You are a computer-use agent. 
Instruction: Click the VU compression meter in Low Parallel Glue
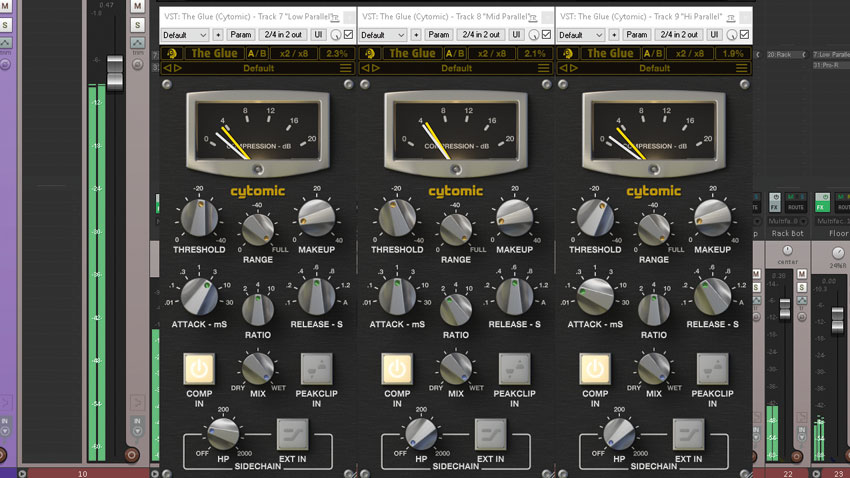257,132
